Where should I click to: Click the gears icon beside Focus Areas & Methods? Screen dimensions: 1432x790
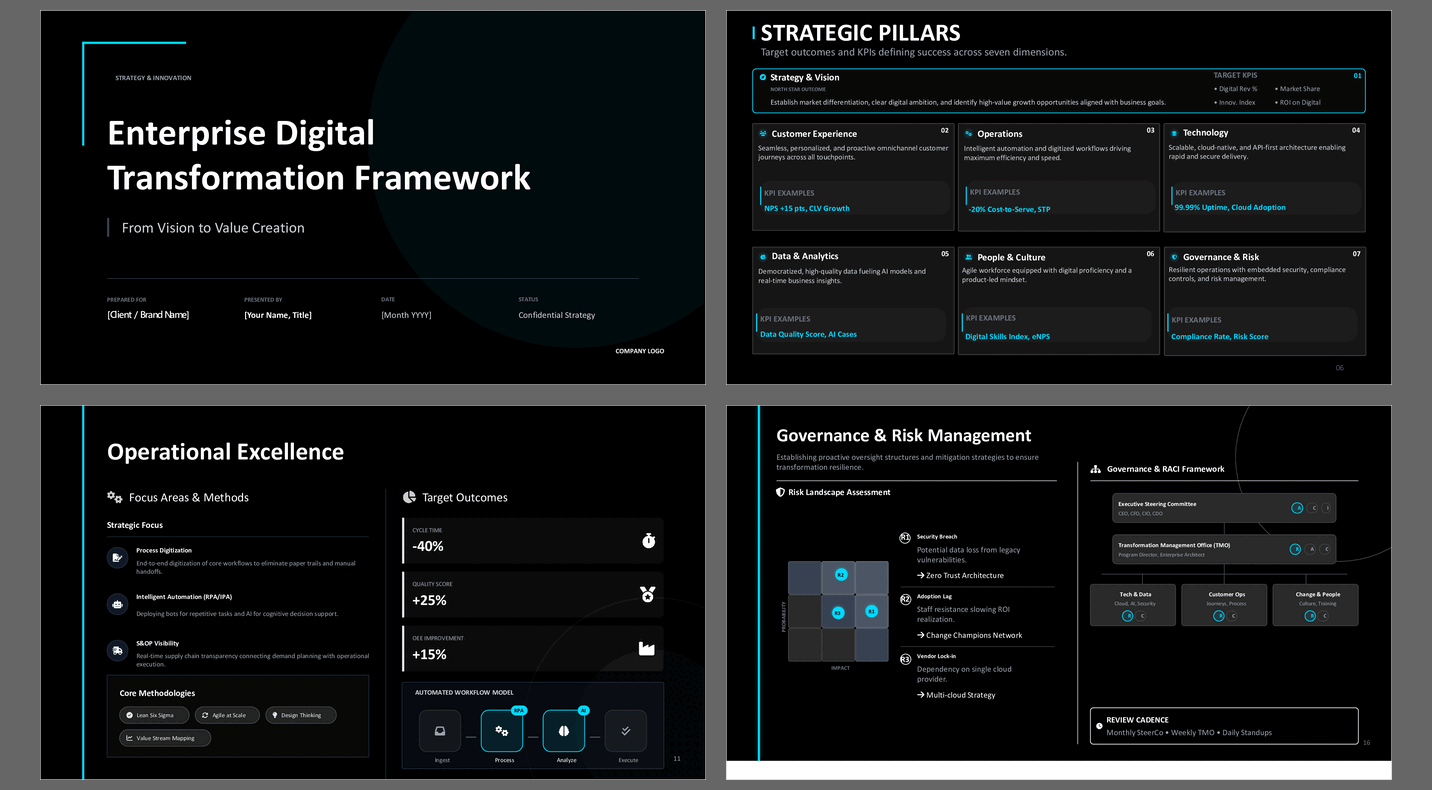point(115,497)
